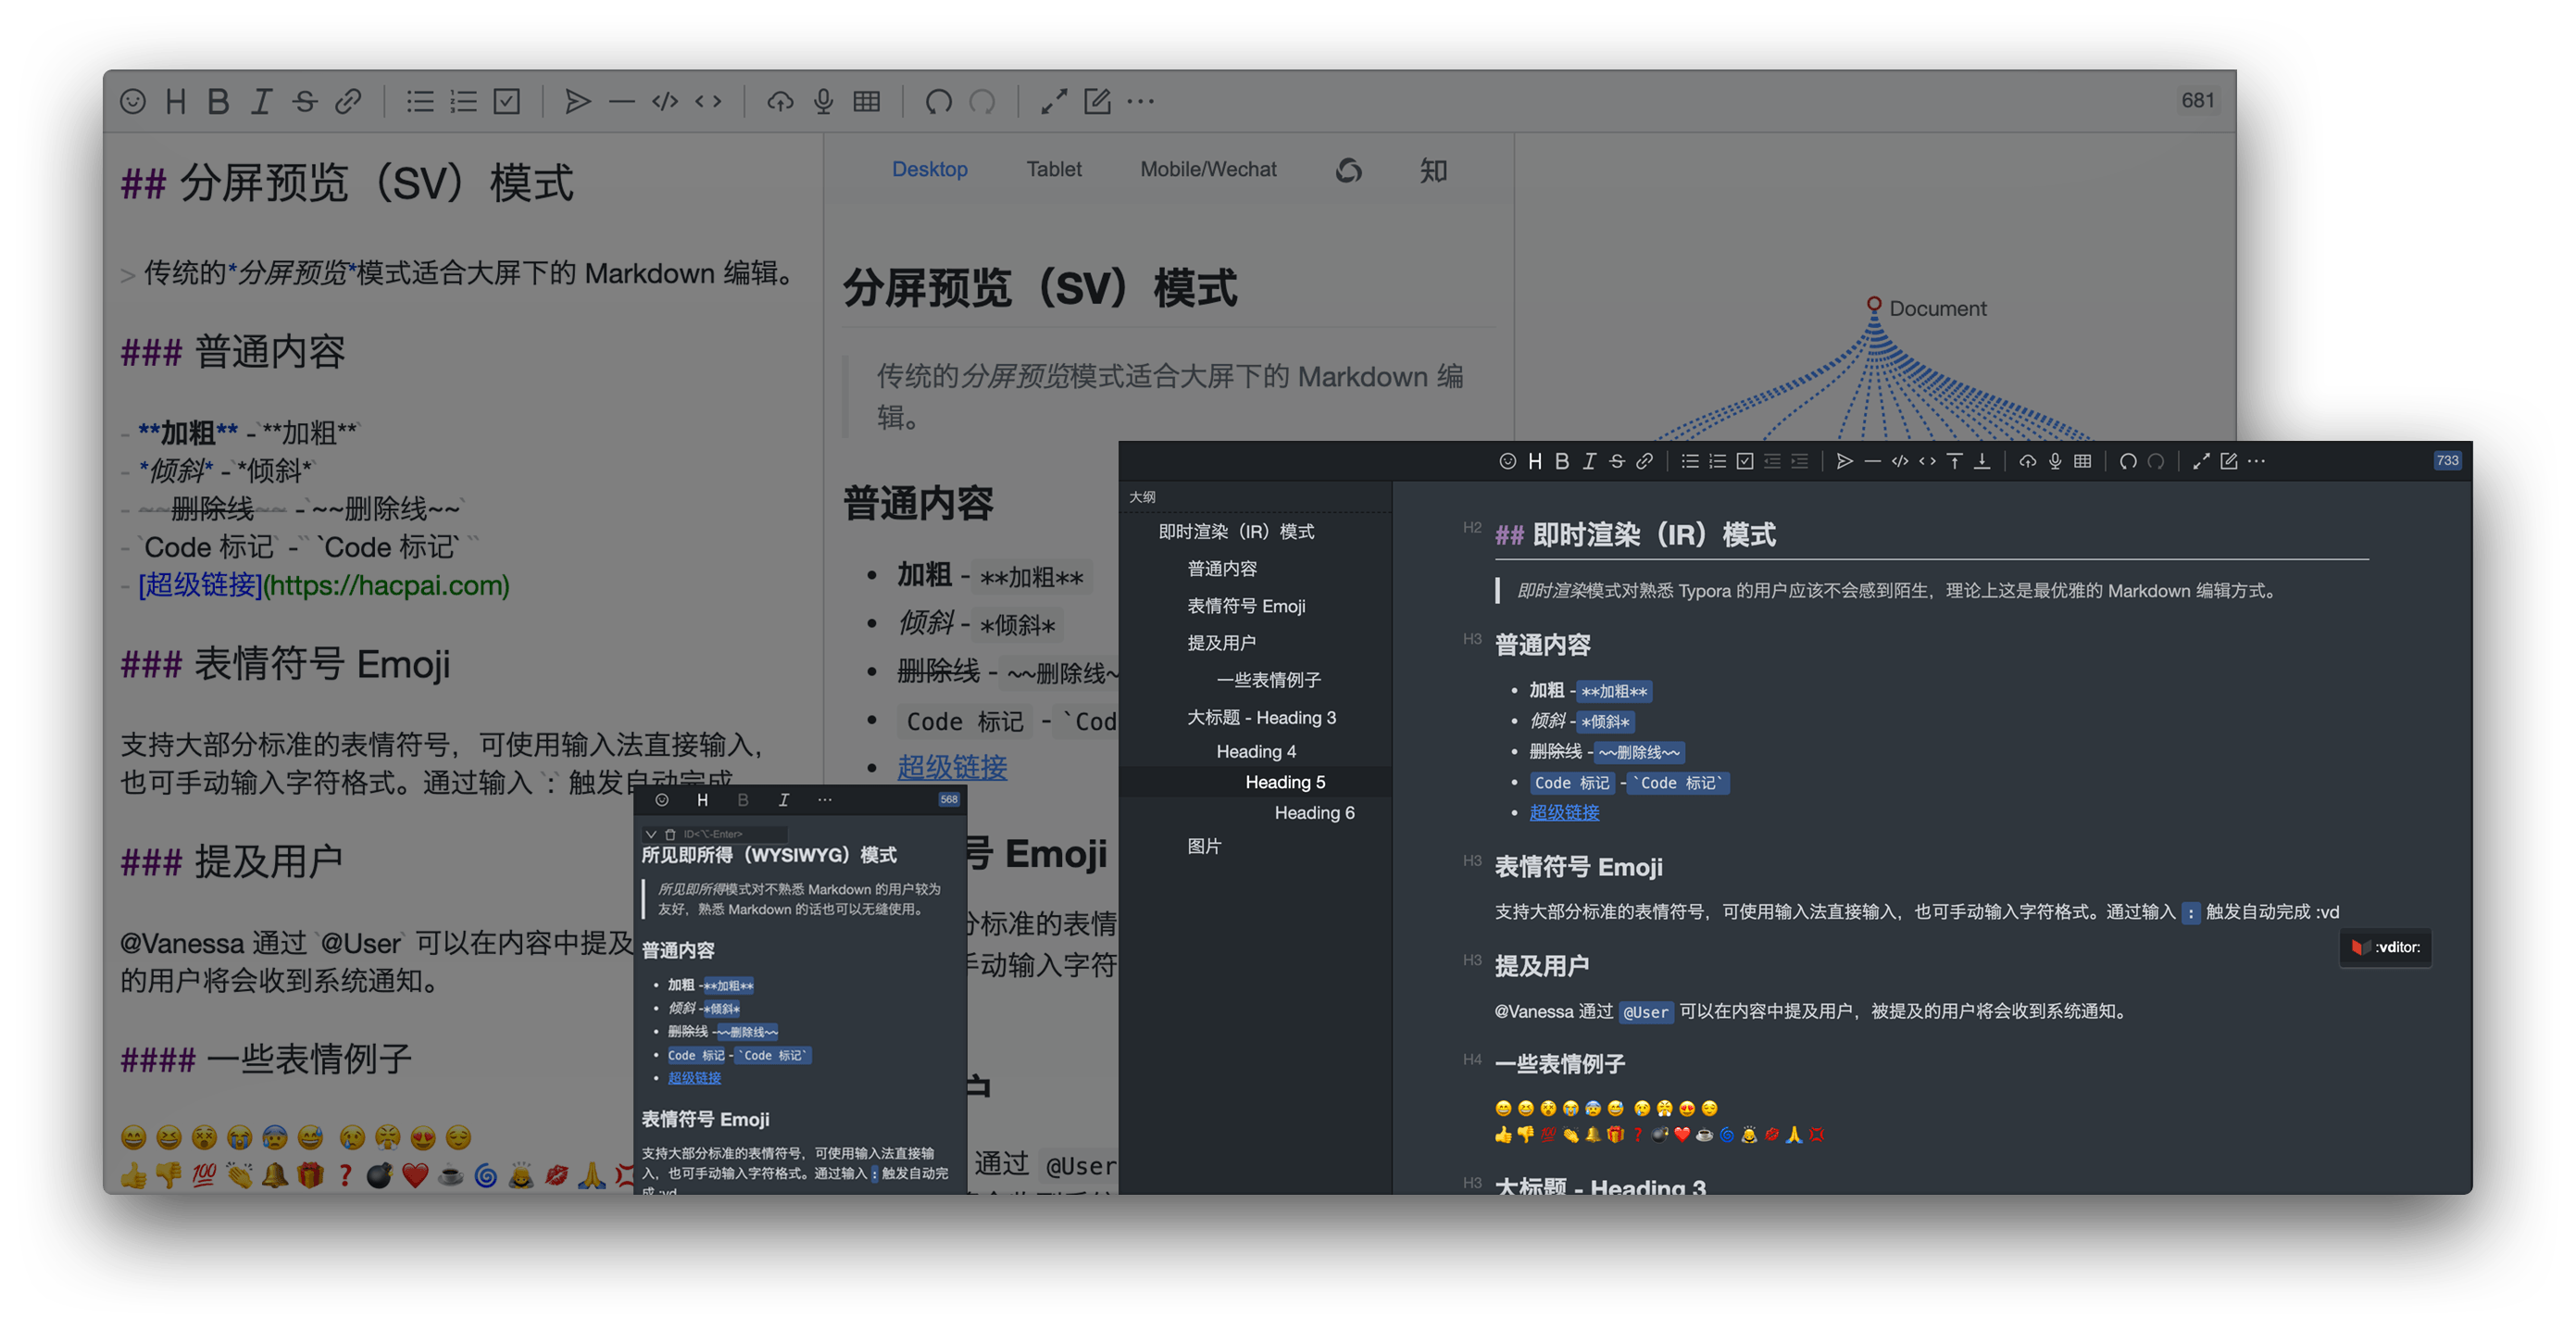This screenshot has height=1330, width=2576.
Task: Click the undo icon in dark toolbar
Action: tap(2128, 461)
